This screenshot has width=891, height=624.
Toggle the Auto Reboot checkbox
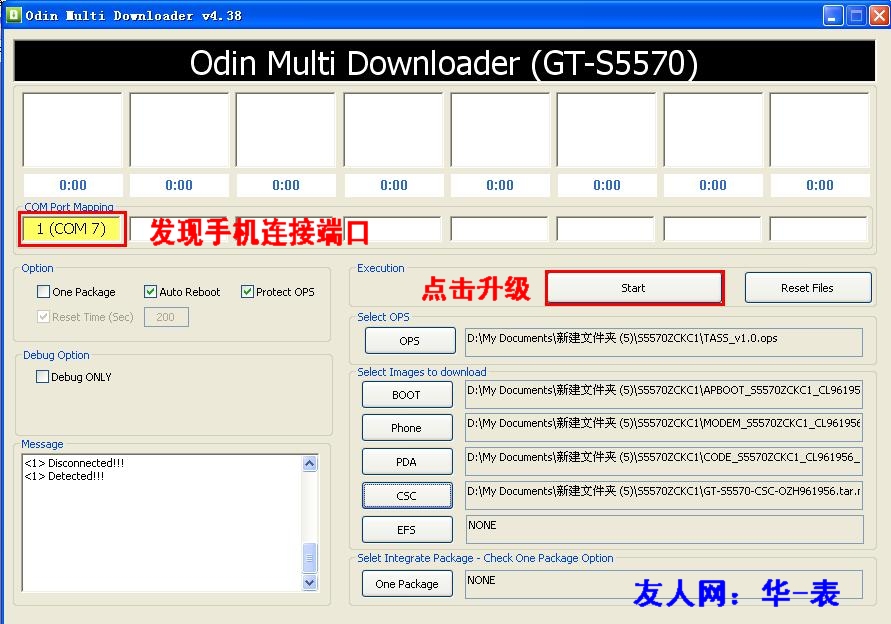(150, 292)
